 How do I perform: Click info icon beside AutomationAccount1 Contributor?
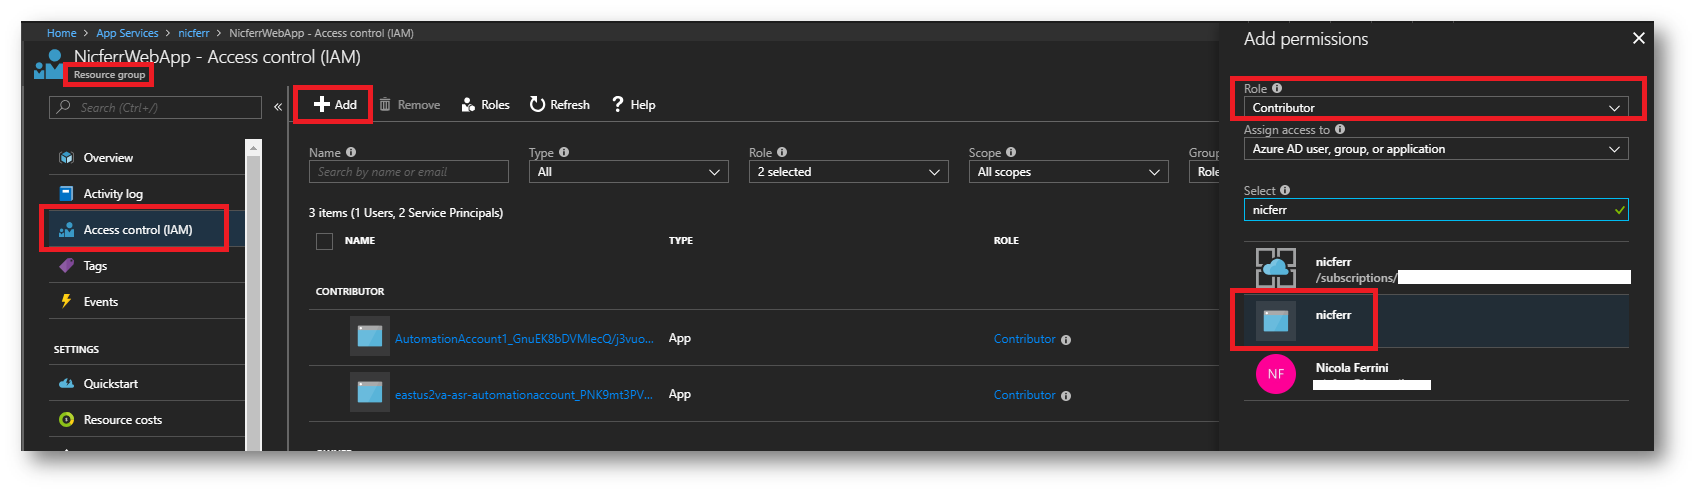click(1066, 340)
